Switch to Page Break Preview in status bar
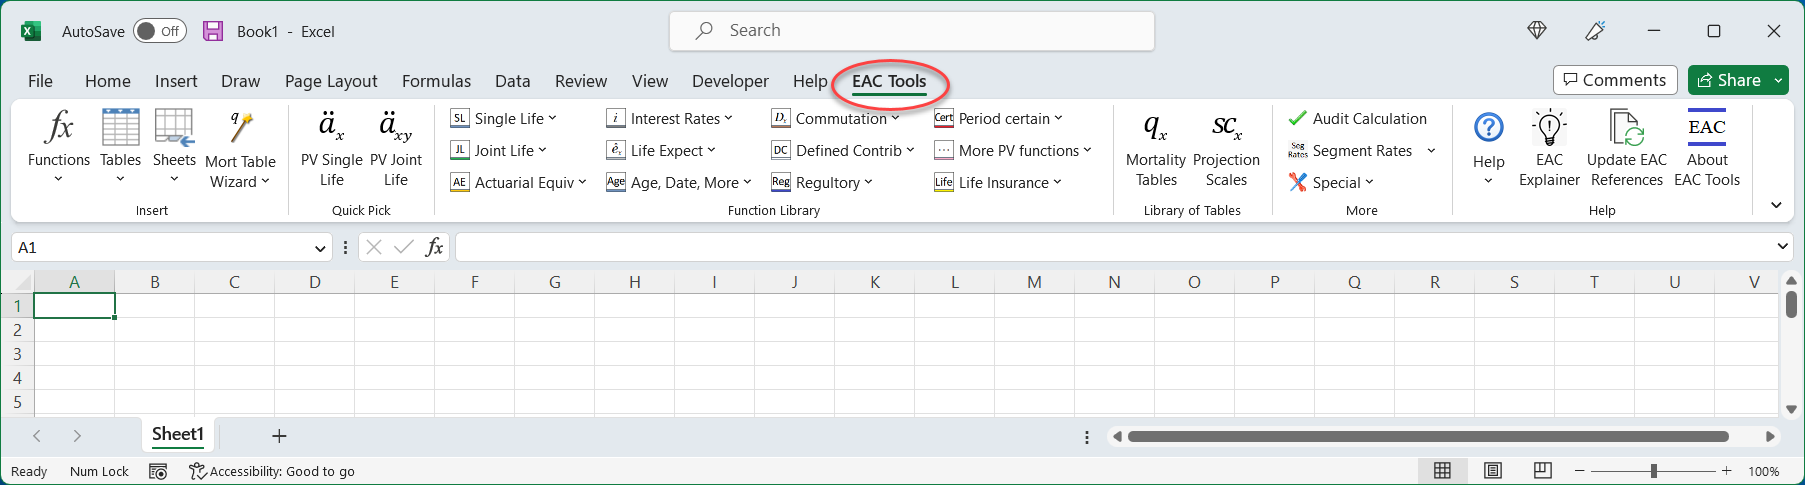Screen dimensions: 1805x485 (x=1543, y=471)
